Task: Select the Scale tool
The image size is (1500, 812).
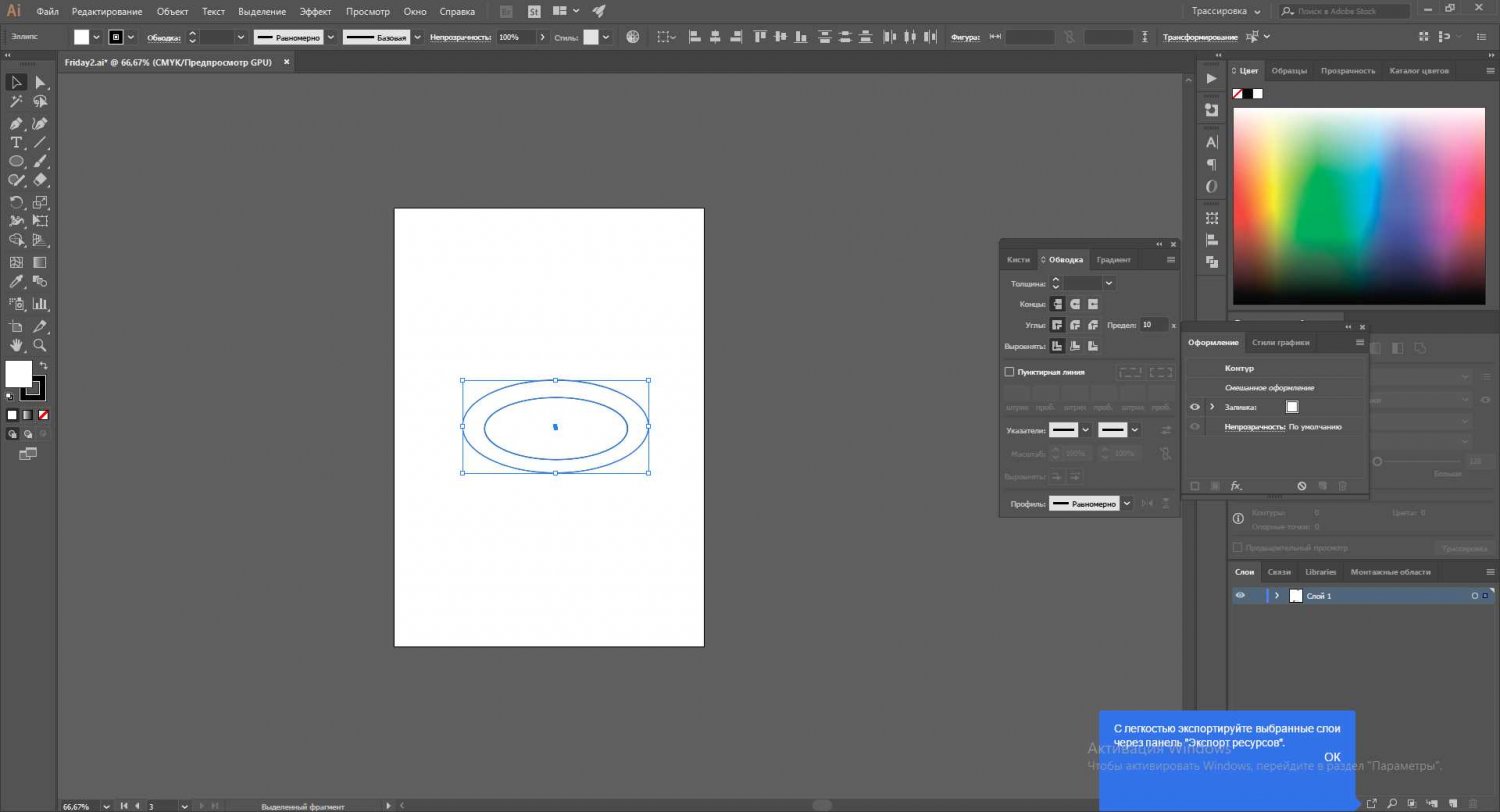Action: 41,203
